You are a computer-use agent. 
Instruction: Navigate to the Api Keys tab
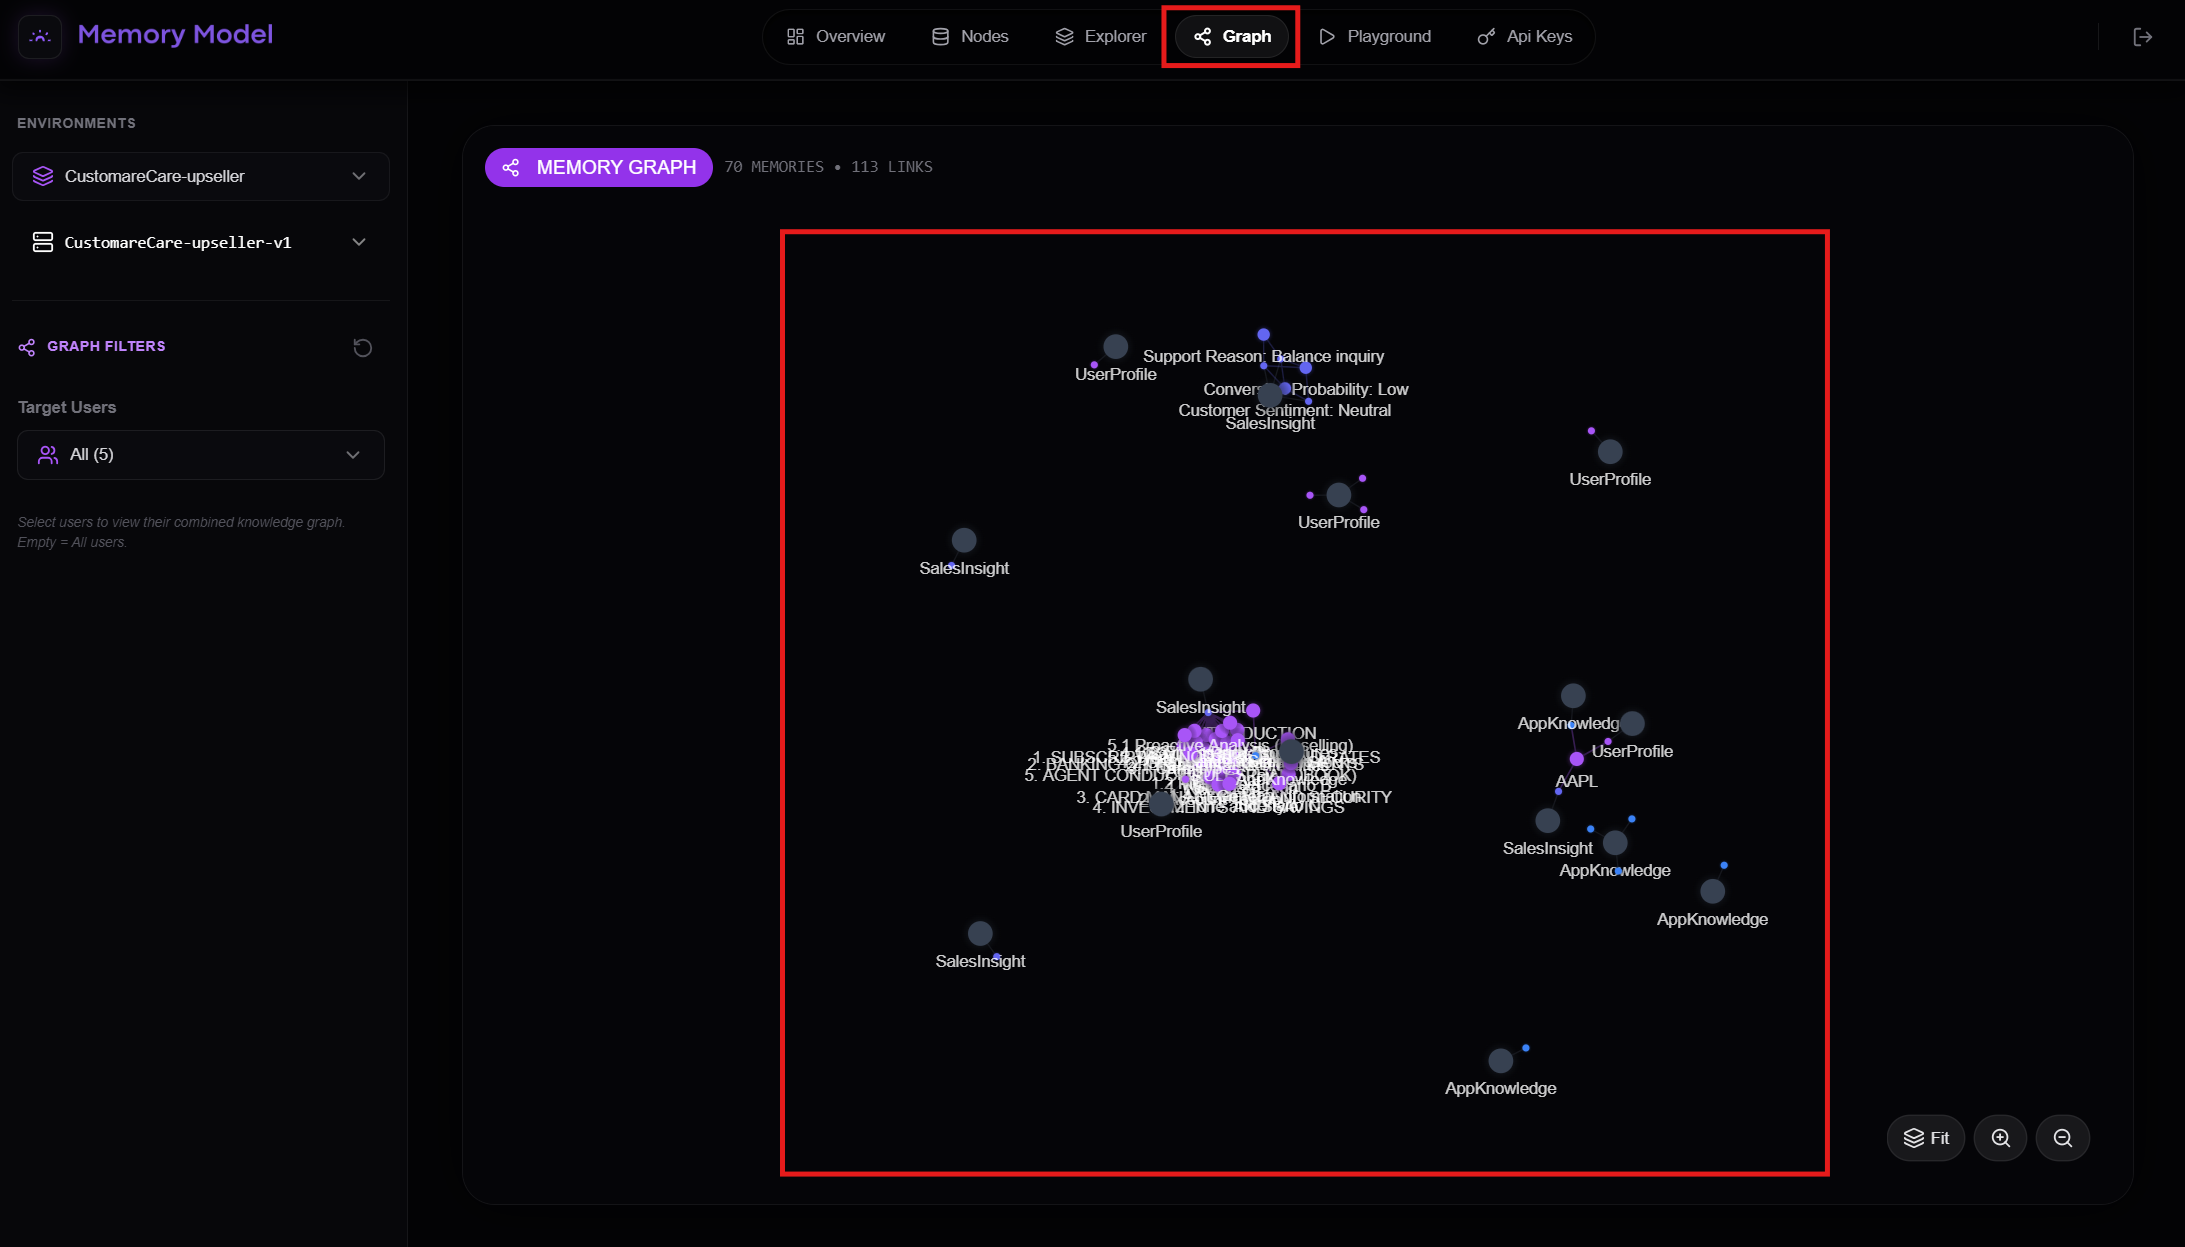click(x=1525, y=37)
